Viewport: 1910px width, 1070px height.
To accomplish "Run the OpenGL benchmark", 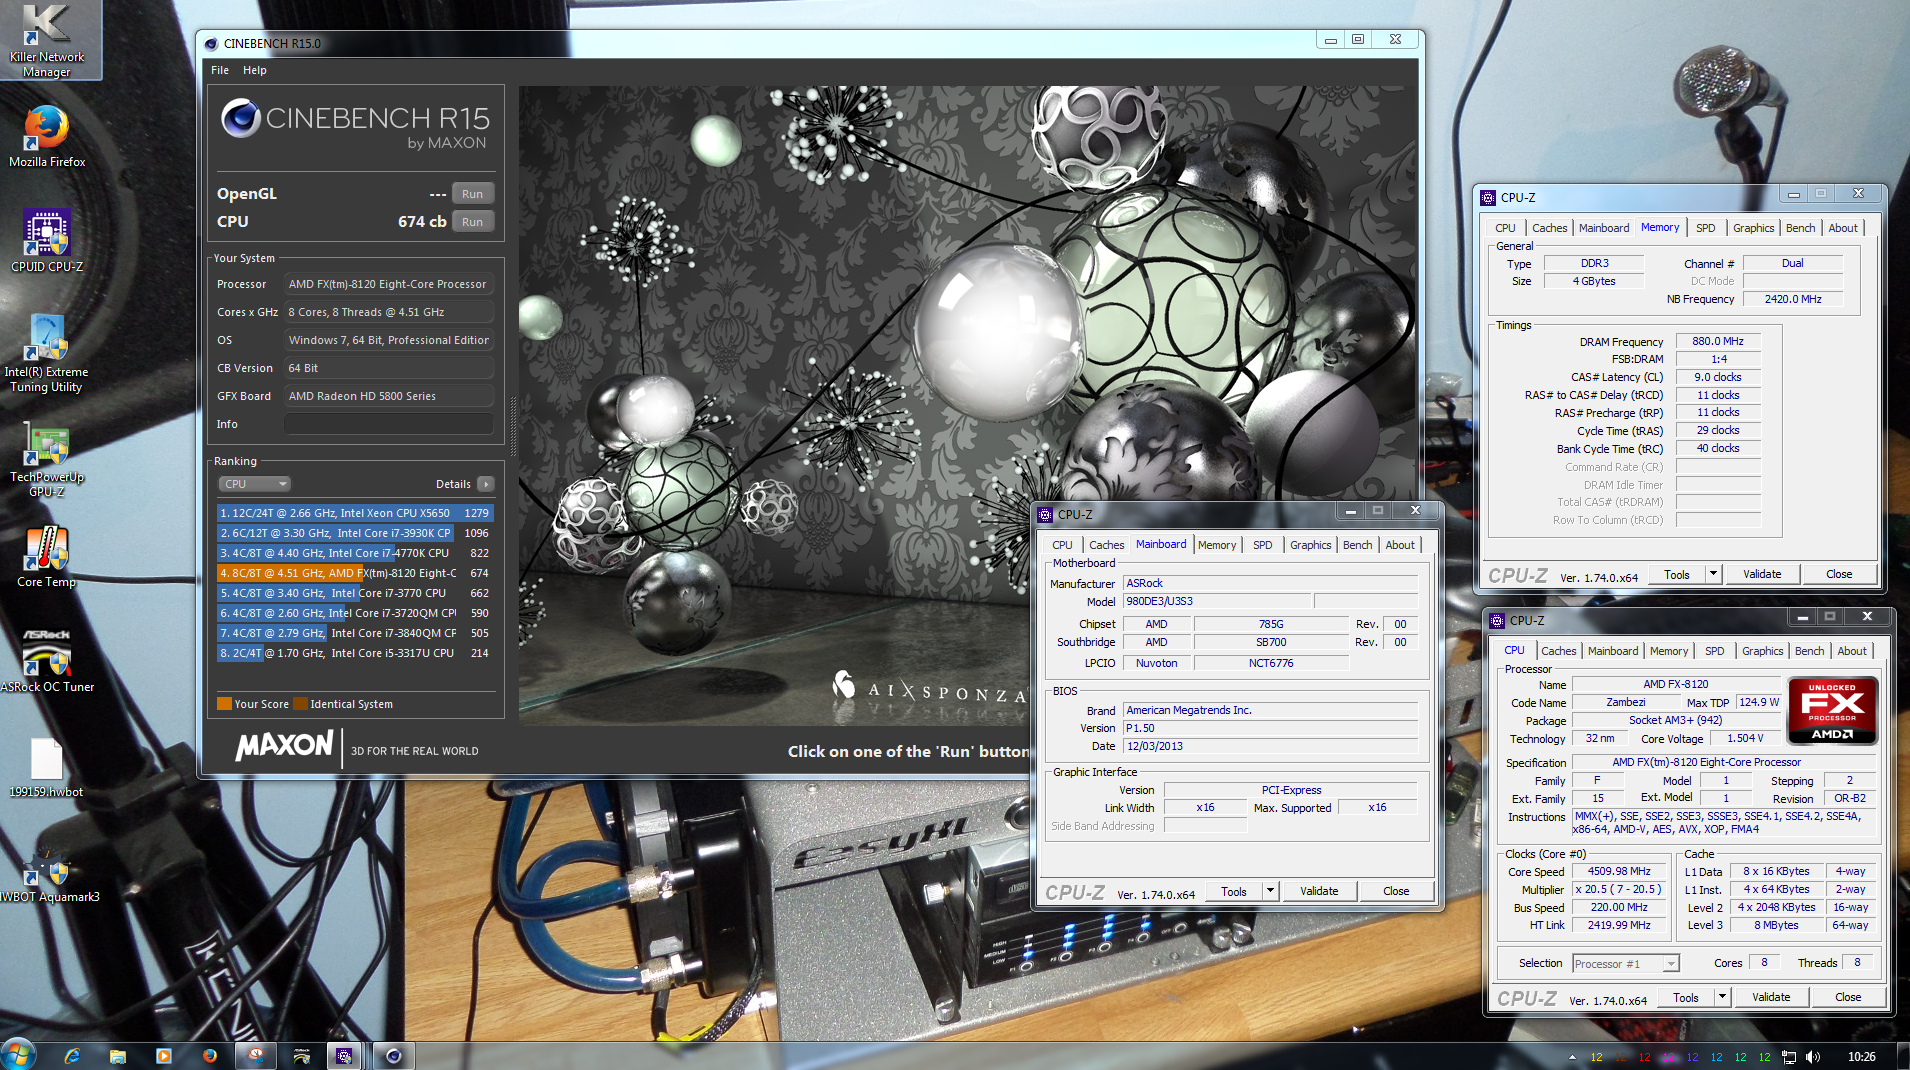I will [473, 194].
